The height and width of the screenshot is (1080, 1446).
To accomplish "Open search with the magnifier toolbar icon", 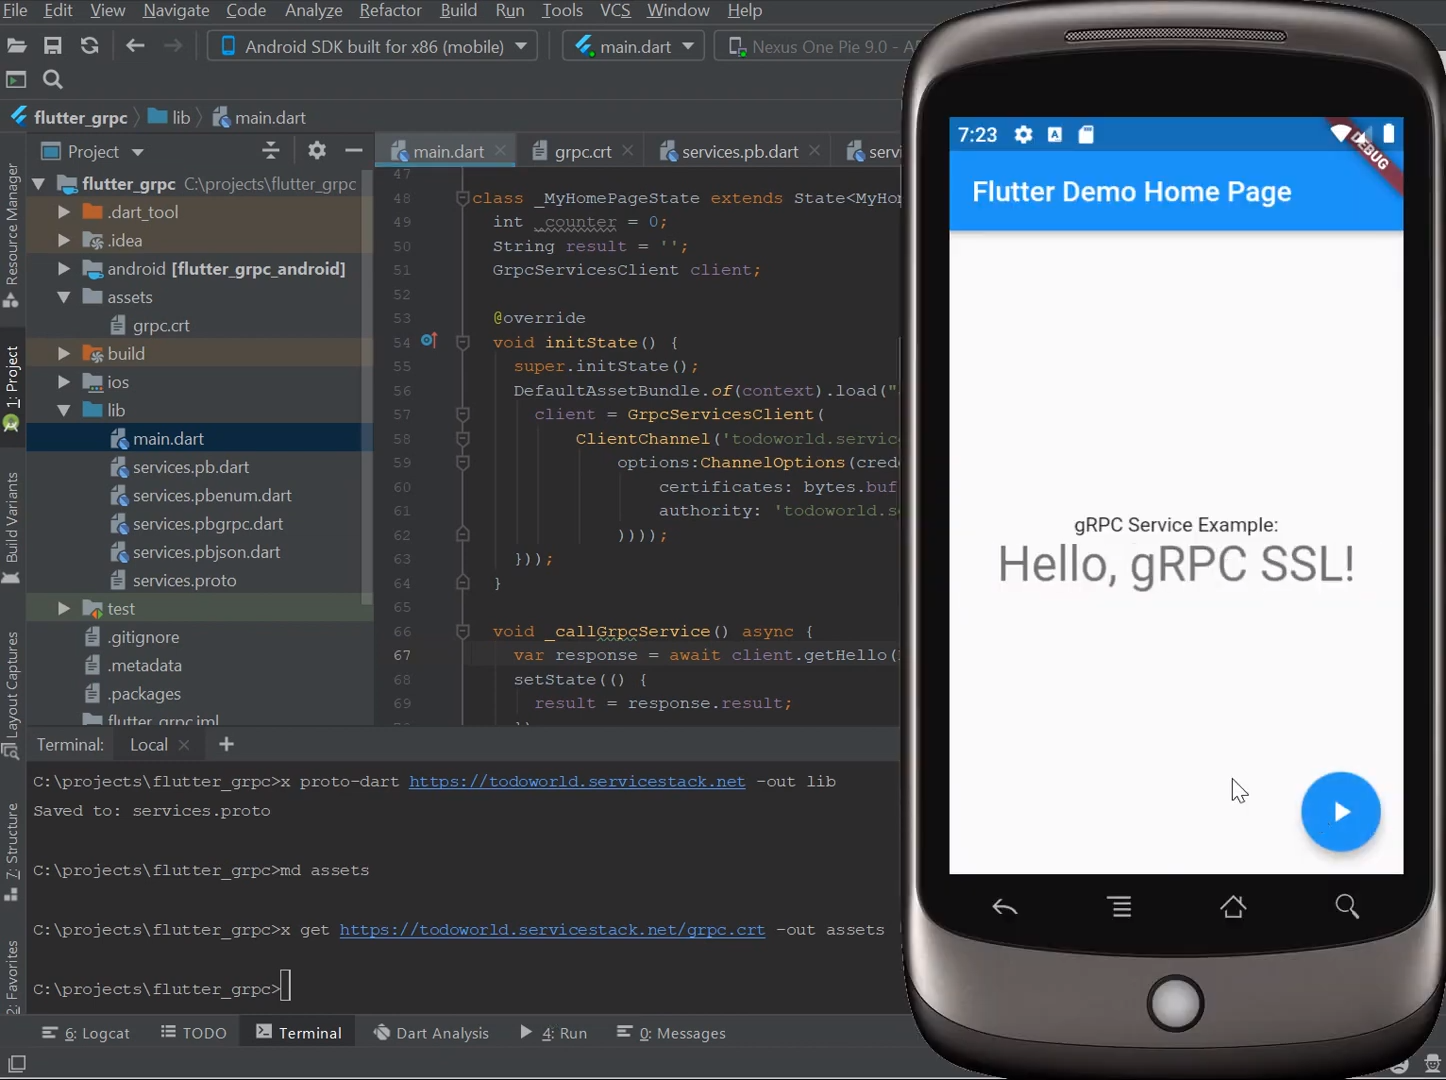I will [x=53, y=80].
